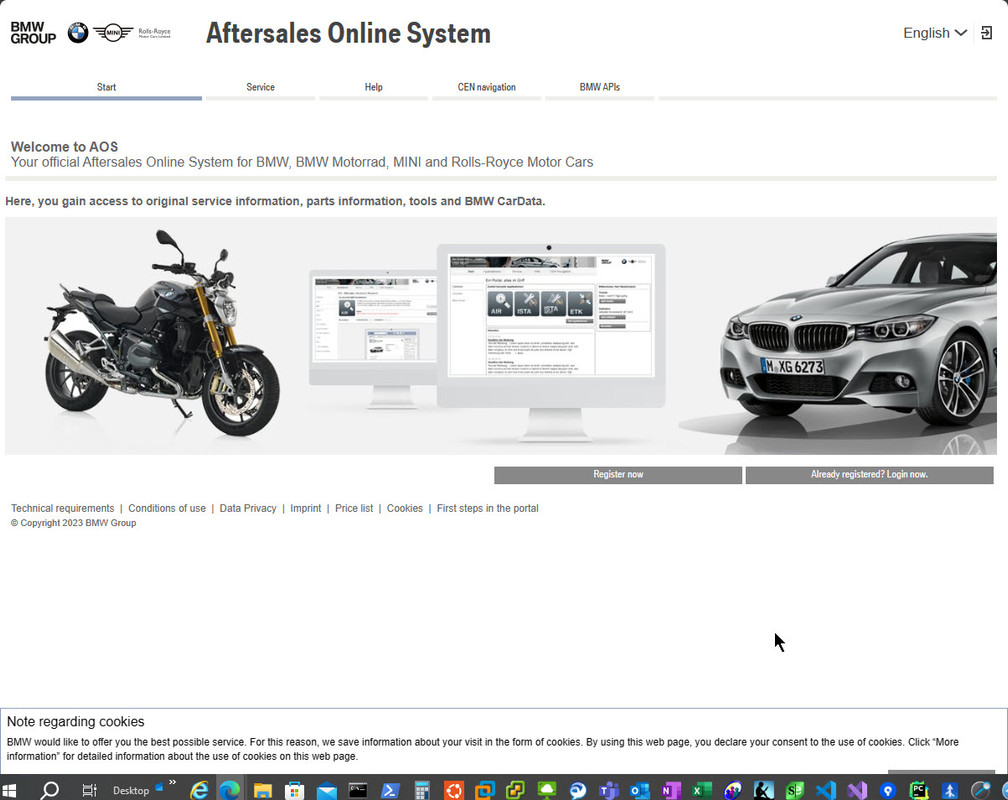Open Ubuntu from taskbar
The image size is (1008, 800).
tap(454, 790)
